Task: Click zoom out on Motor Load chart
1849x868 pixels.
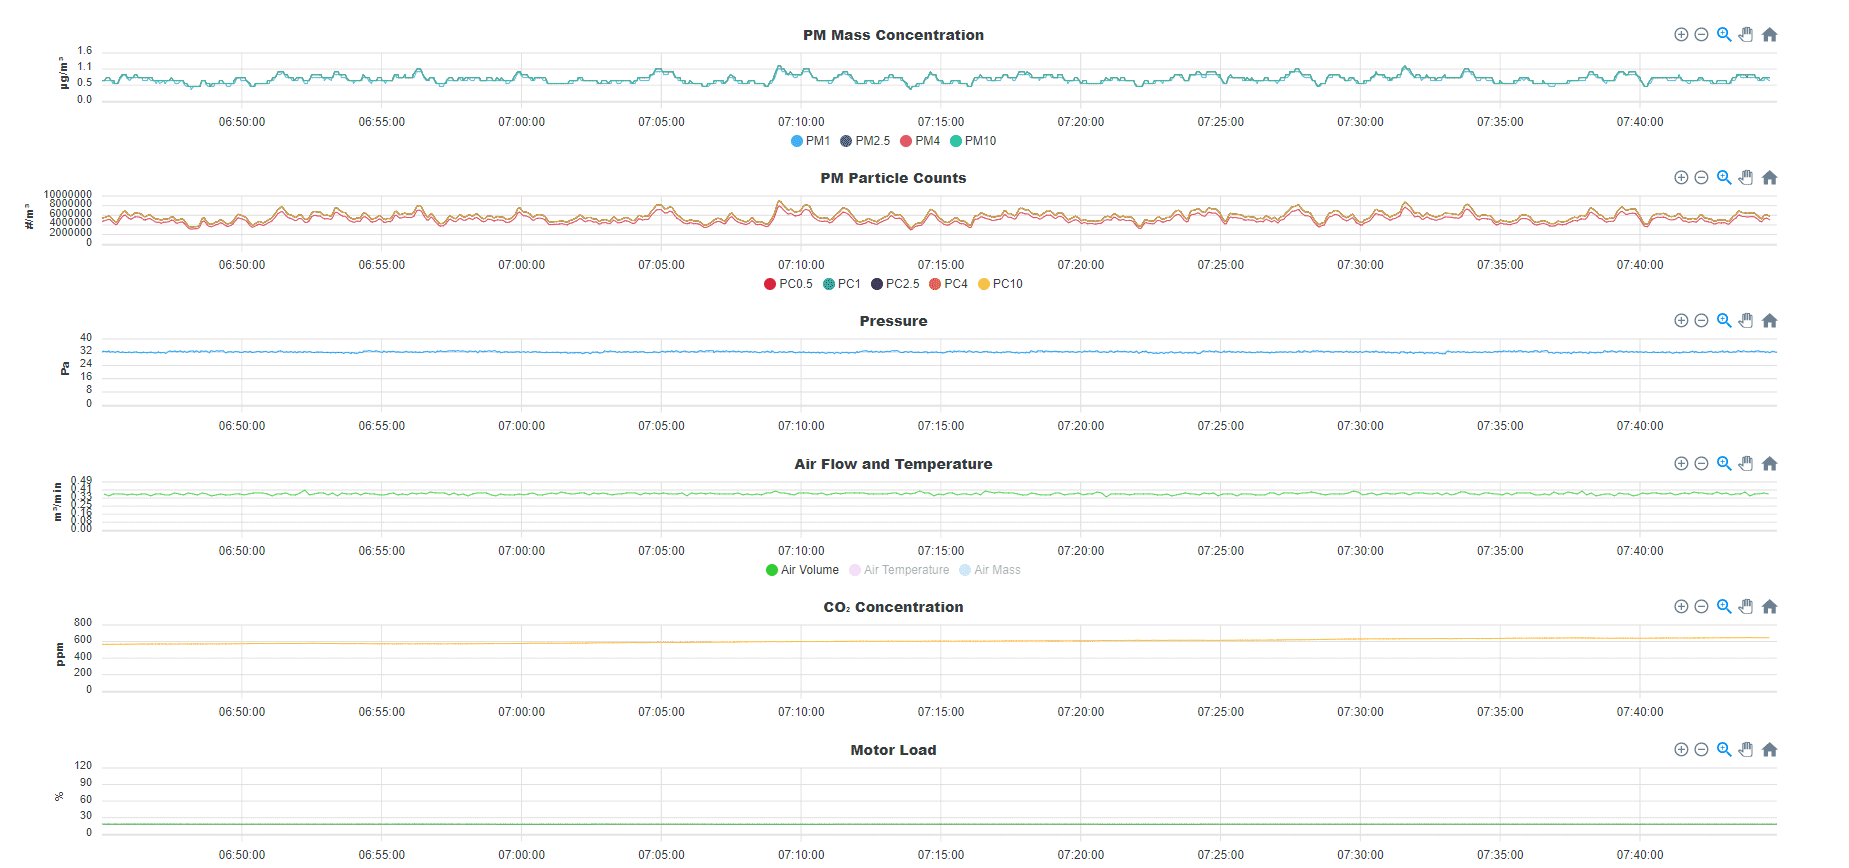Action: click(1701, 750)
